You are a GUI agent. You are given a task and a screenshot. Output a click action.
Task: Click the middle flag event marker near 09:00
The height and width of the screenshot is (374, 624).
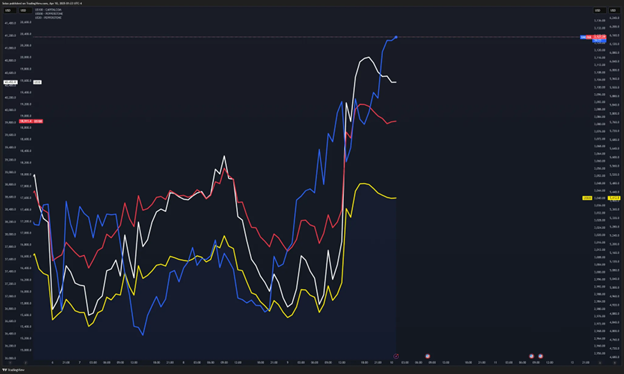tap(531, 356)
